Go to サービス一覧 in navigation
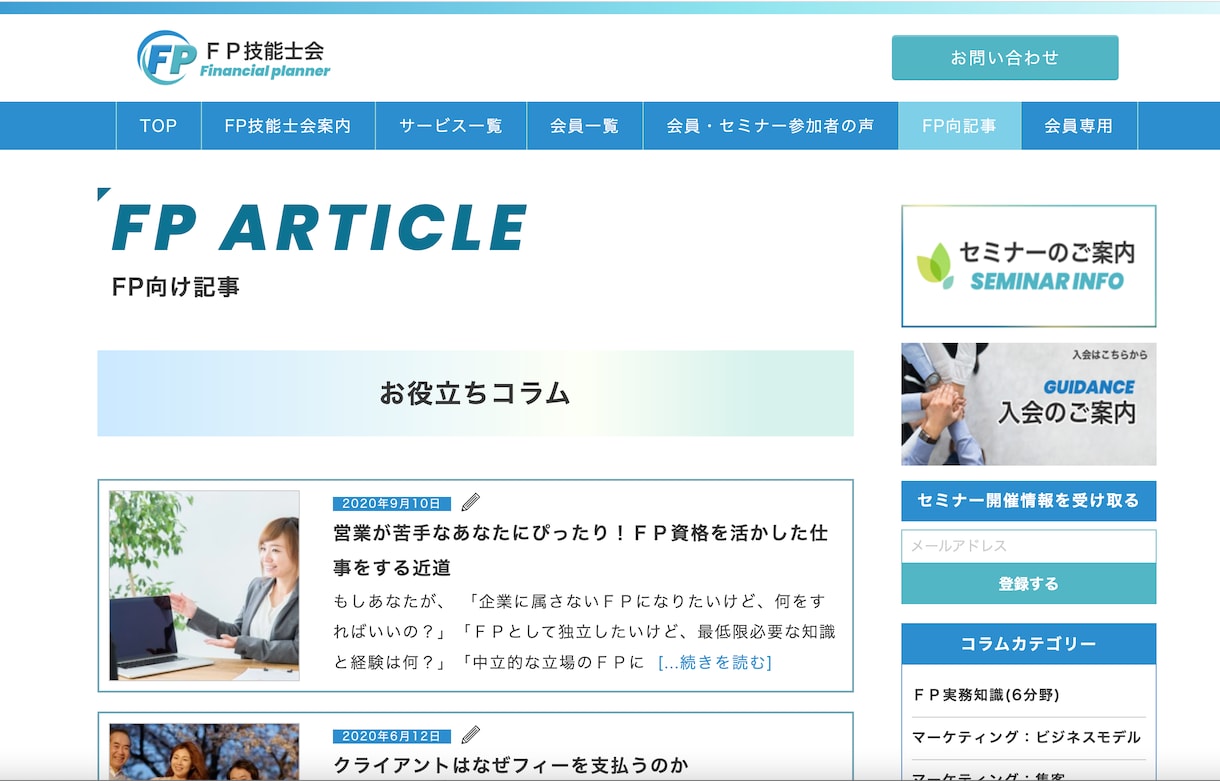1220x781 pixels. pyautogui.click(x=451, y=126)
